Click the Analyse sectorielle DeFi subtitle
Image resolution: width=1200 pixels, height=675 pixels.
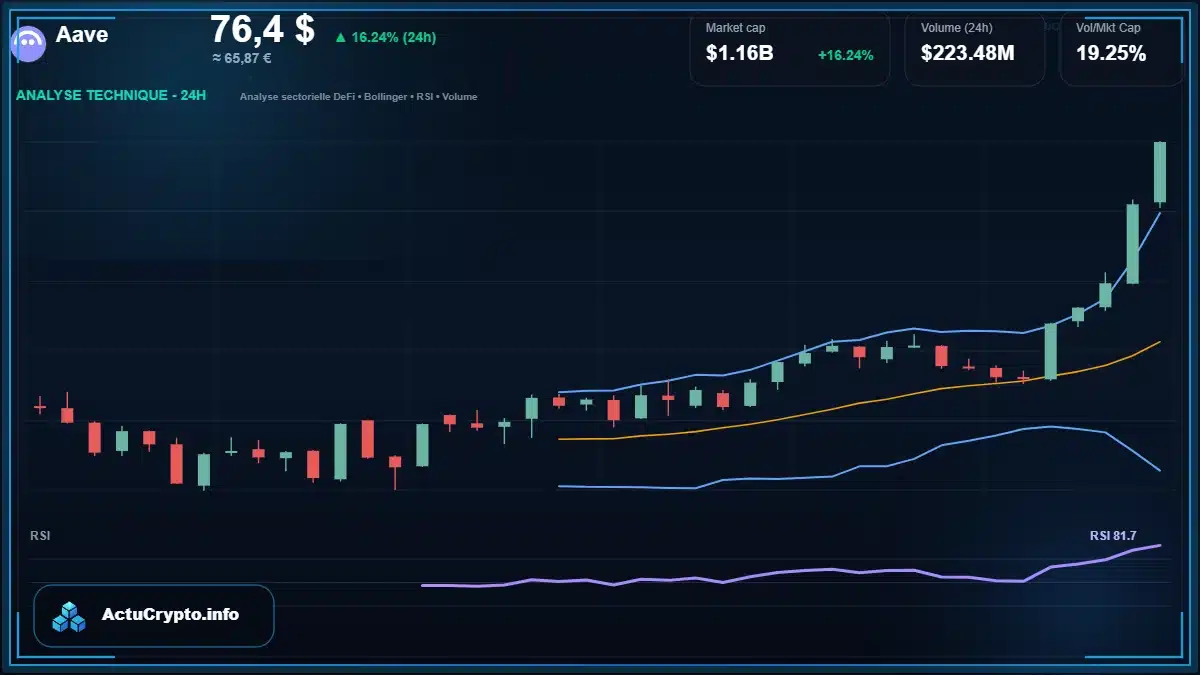pos(358,97)
